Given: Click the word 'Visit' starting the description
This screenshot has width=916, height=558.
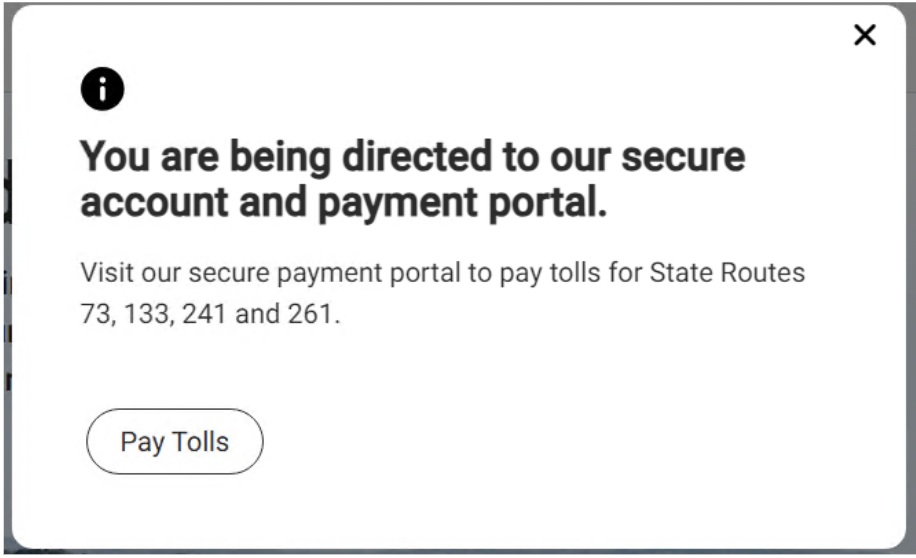Looking at the screenshot, I should (x=106, y=272).
